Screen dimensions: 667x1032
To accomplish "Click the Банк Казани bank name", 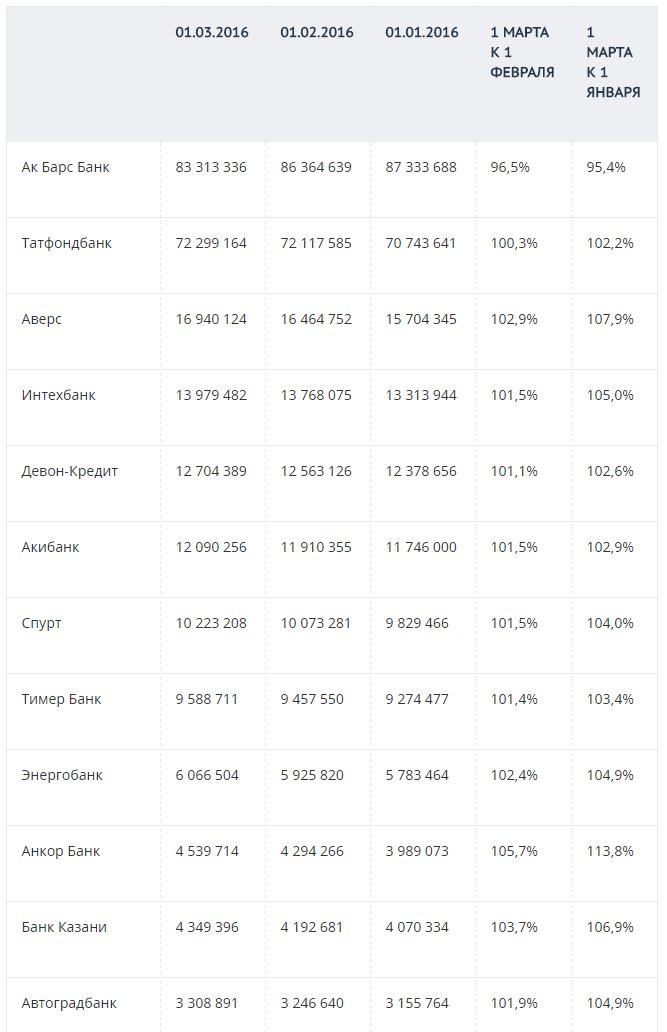I will point(64,927).
